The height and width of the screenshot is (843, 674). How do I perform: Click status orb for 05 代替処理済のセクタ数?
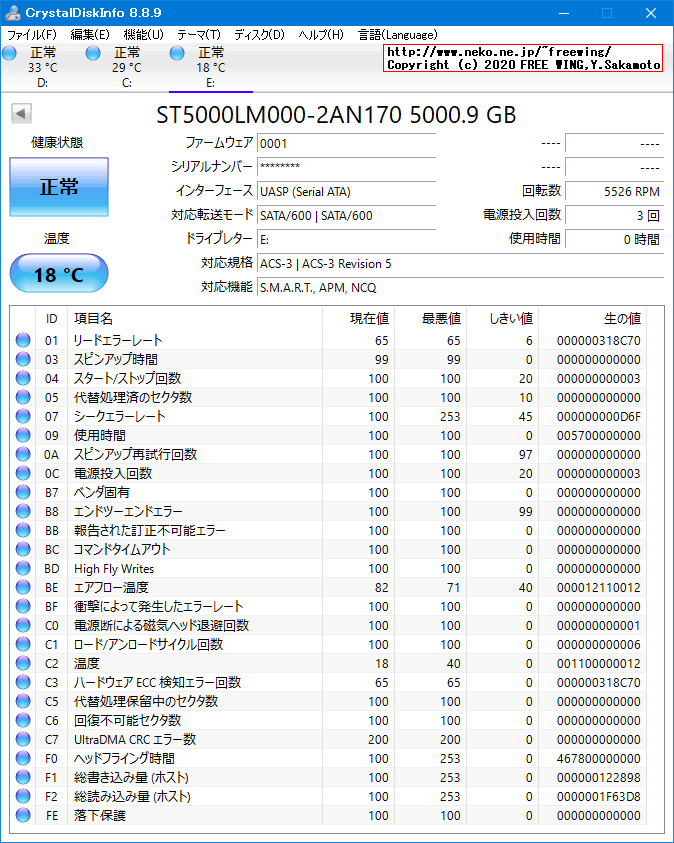click(x=23, y=397)
